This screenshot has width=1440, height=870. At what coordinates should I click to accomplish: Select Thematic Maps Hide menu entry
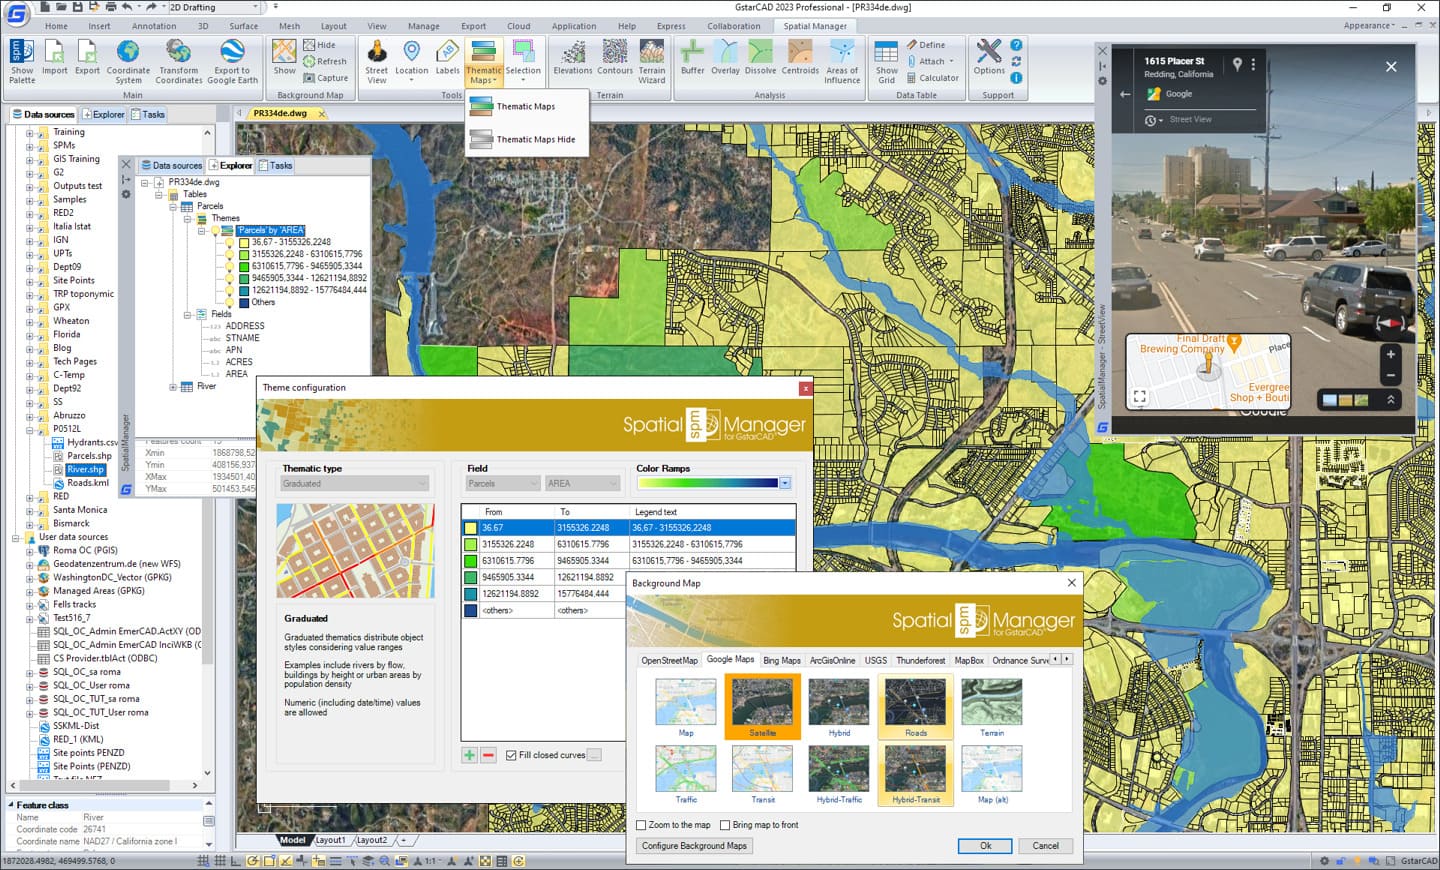point(526,139)
